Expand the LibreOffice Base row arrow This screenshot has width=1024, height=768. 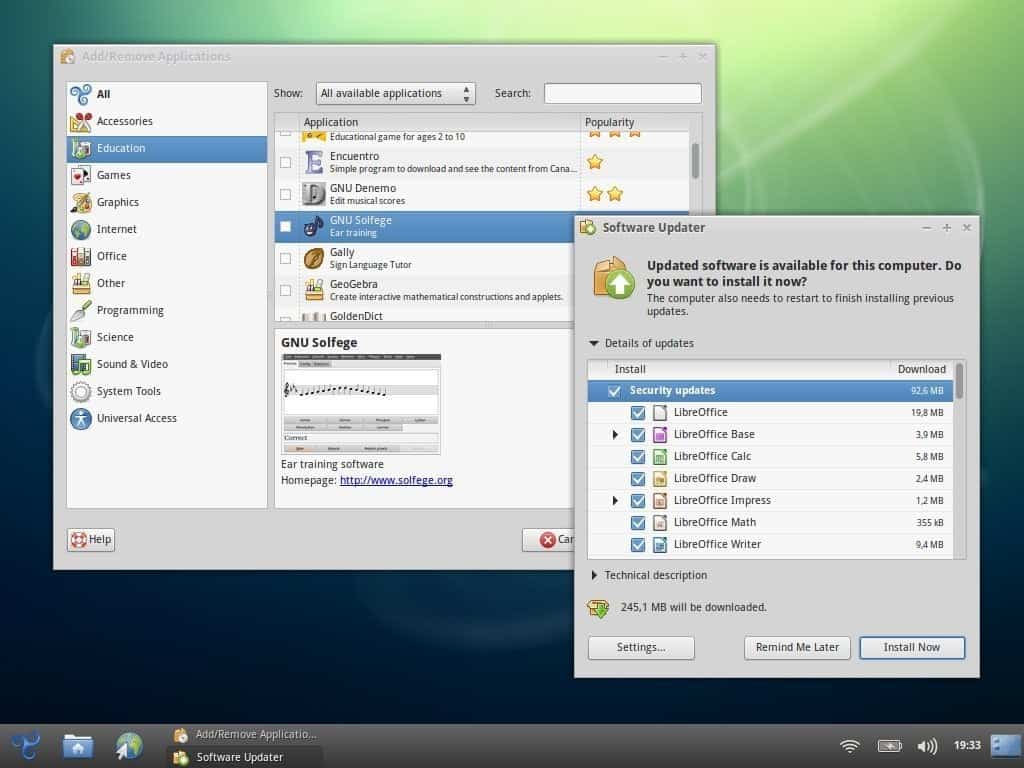click(x=615, y=434)
